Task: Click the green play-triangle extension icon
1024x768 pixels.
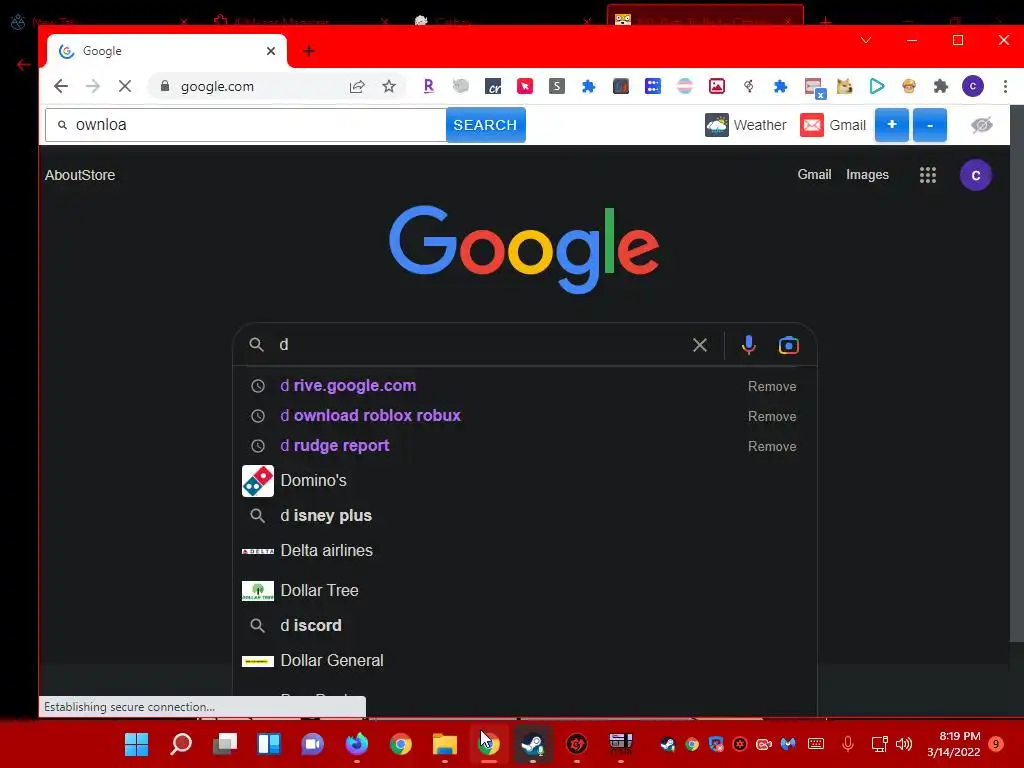Action: point(876,86)
